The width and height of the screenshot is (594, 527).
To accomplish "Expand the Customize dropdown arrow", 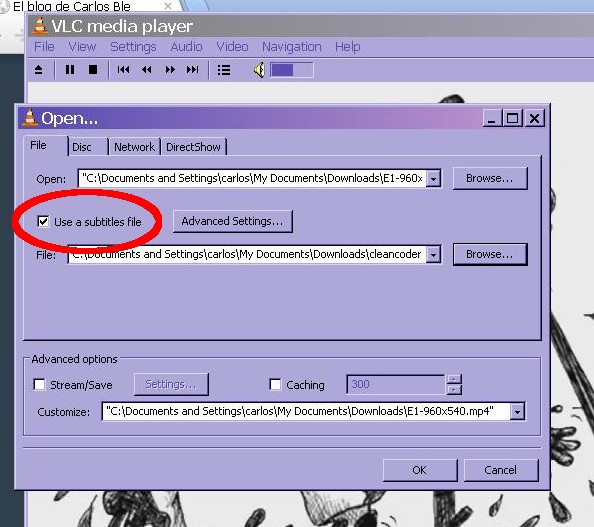I will tap(517, 411).
